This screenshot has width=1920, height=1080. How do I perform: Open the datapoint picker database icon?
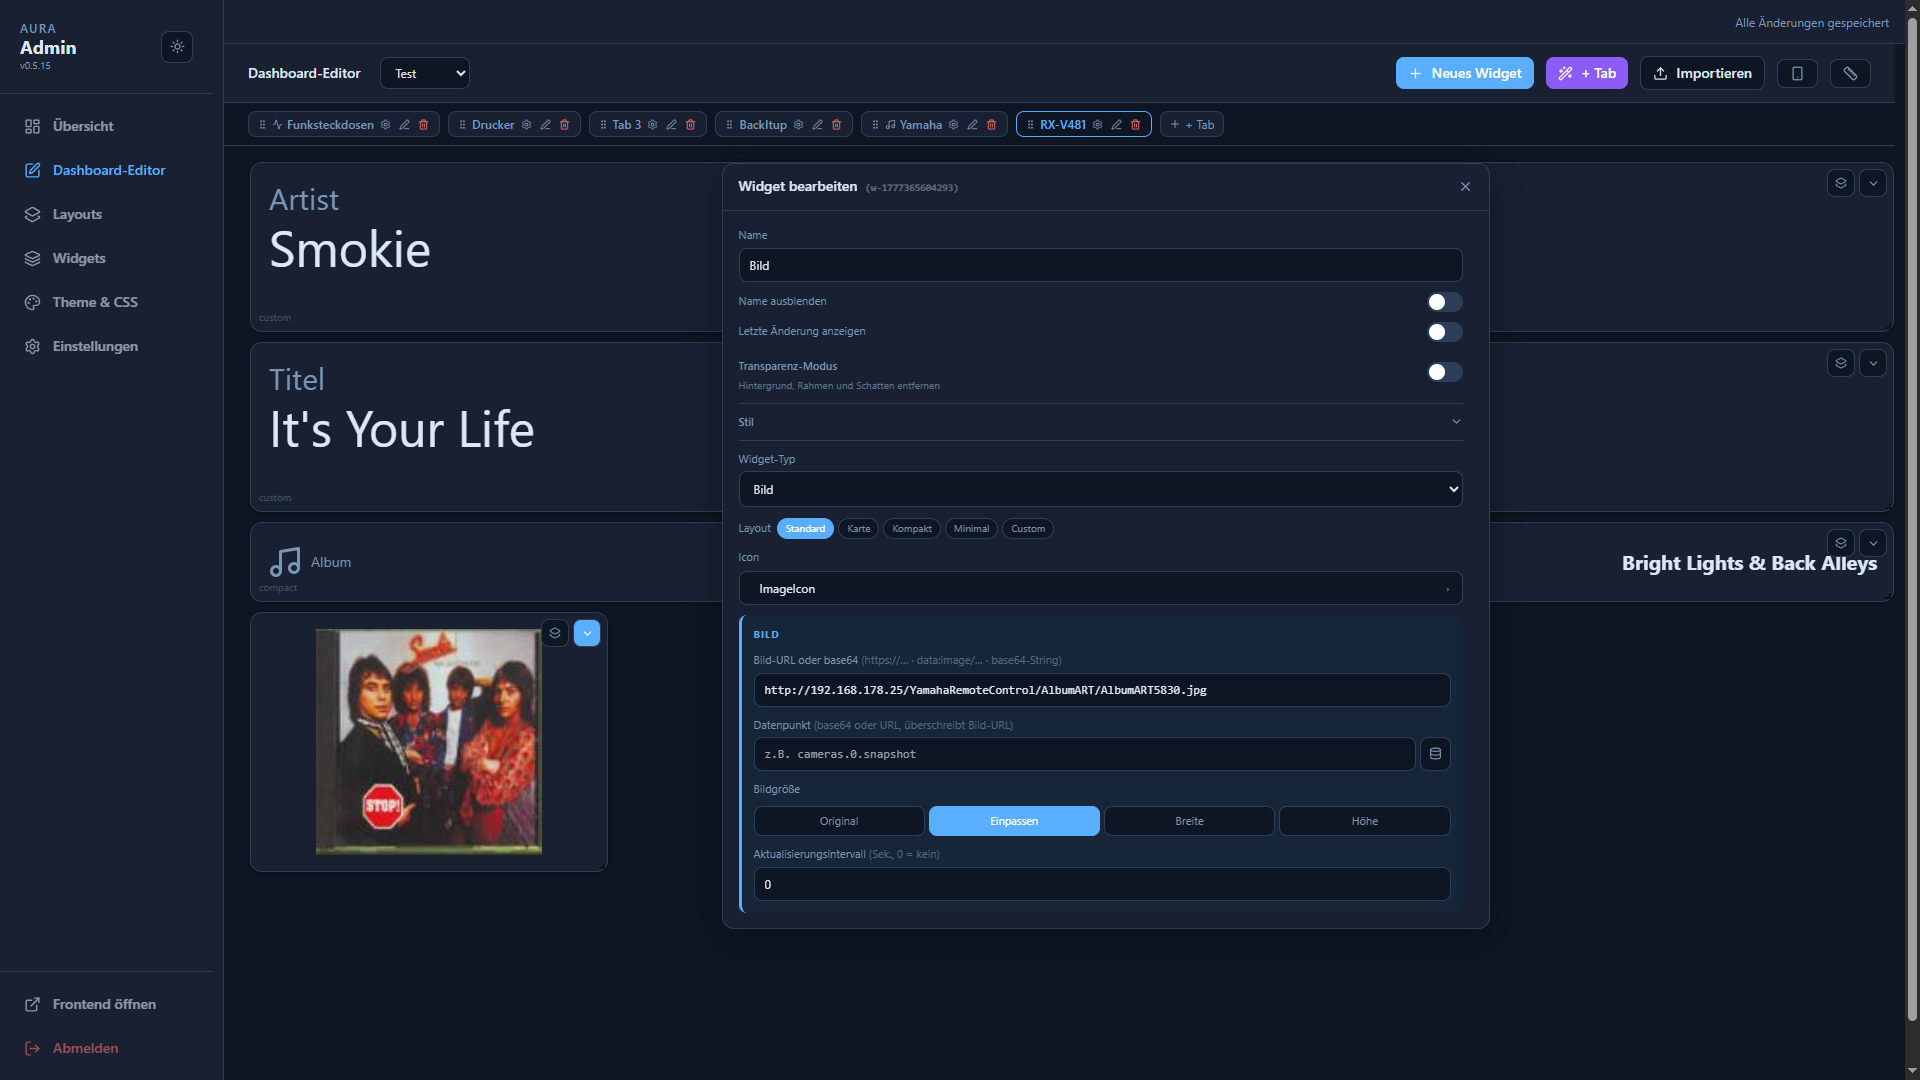1435,754
